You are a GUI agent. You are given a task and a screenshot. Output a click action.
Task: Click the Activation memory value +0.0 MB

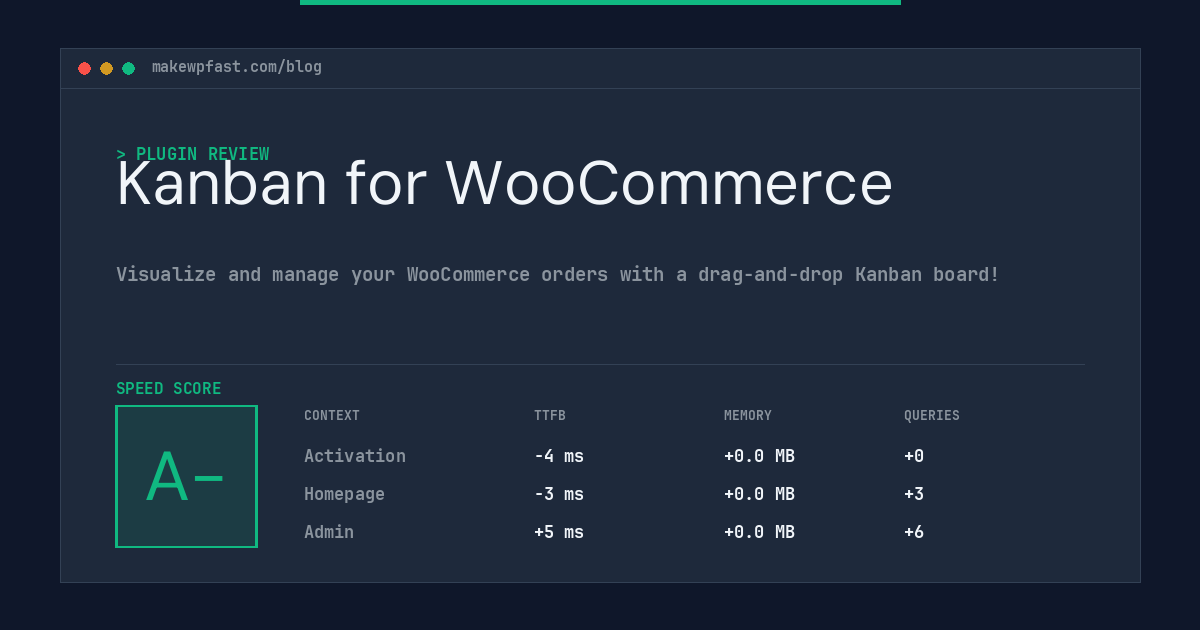759,456
